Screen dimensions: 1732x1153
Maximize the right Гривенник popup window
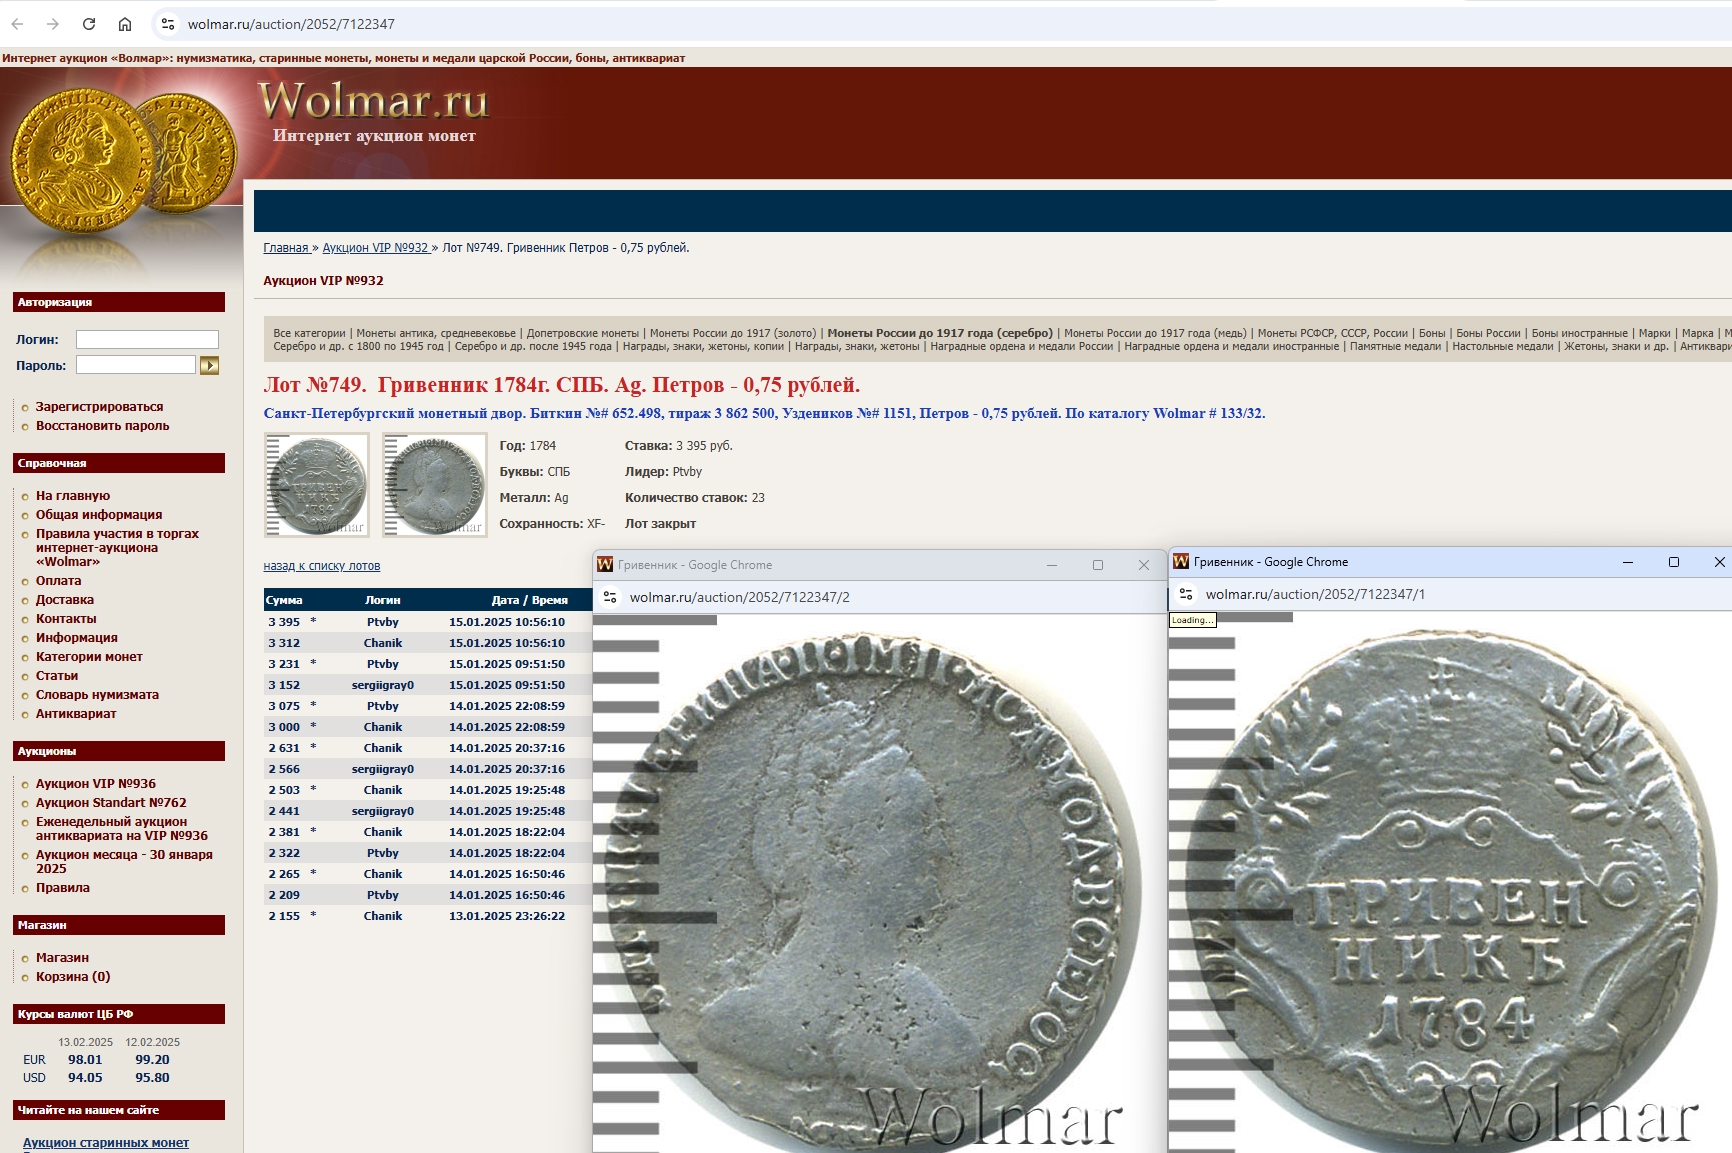[1673, 562]
